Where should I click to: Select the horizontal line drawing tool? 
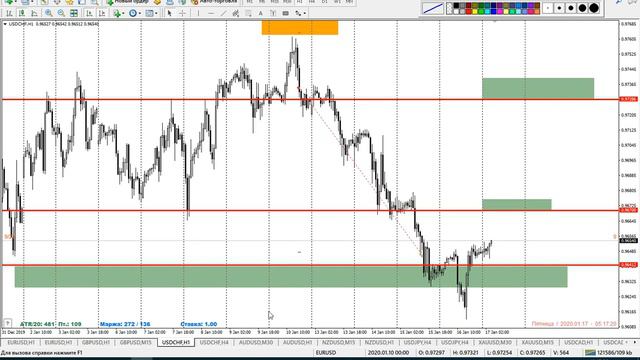211,13
